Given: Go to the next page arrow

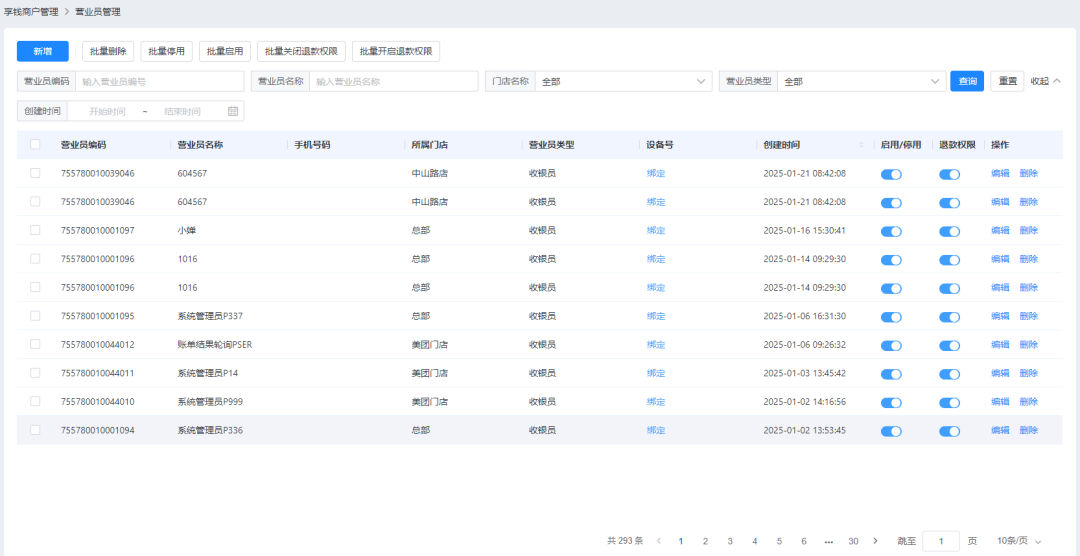Looking at the screenshot, I should coord(875,541).
